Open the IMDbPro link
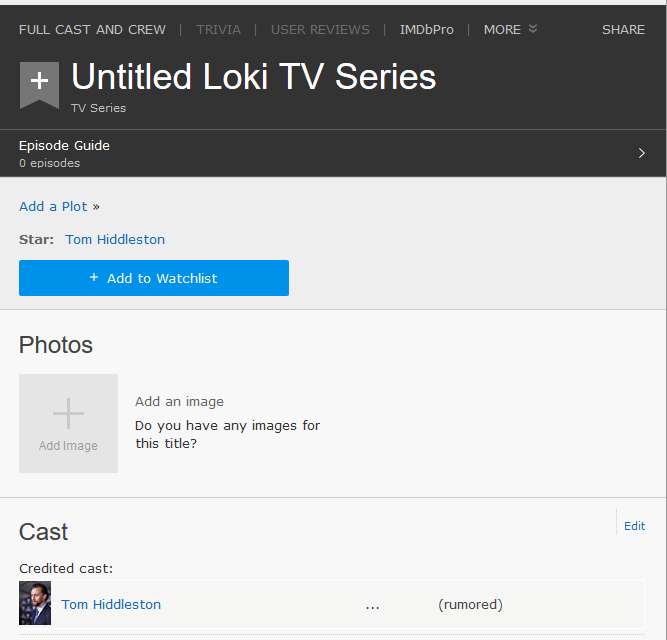The image size is (667, 640). pyautogui.click(x=427, y=29)
